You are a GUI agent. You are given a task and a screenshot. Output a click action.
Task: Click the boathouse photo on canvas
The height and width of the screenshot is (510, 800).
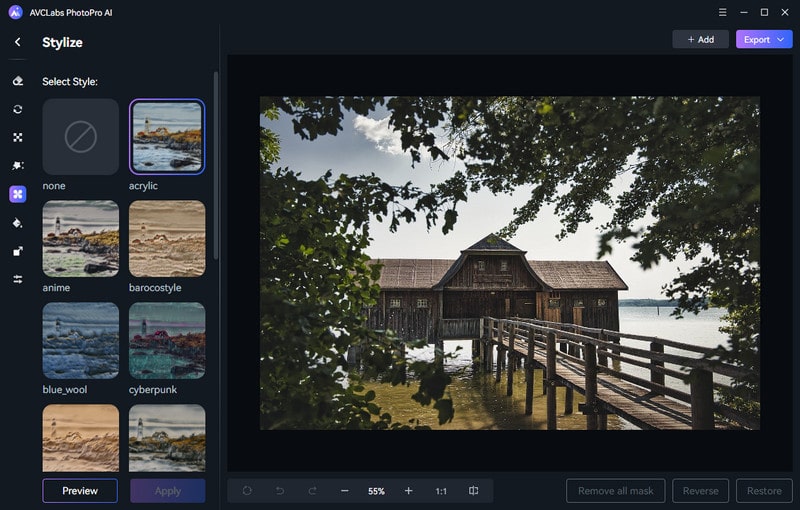(510, 263)
